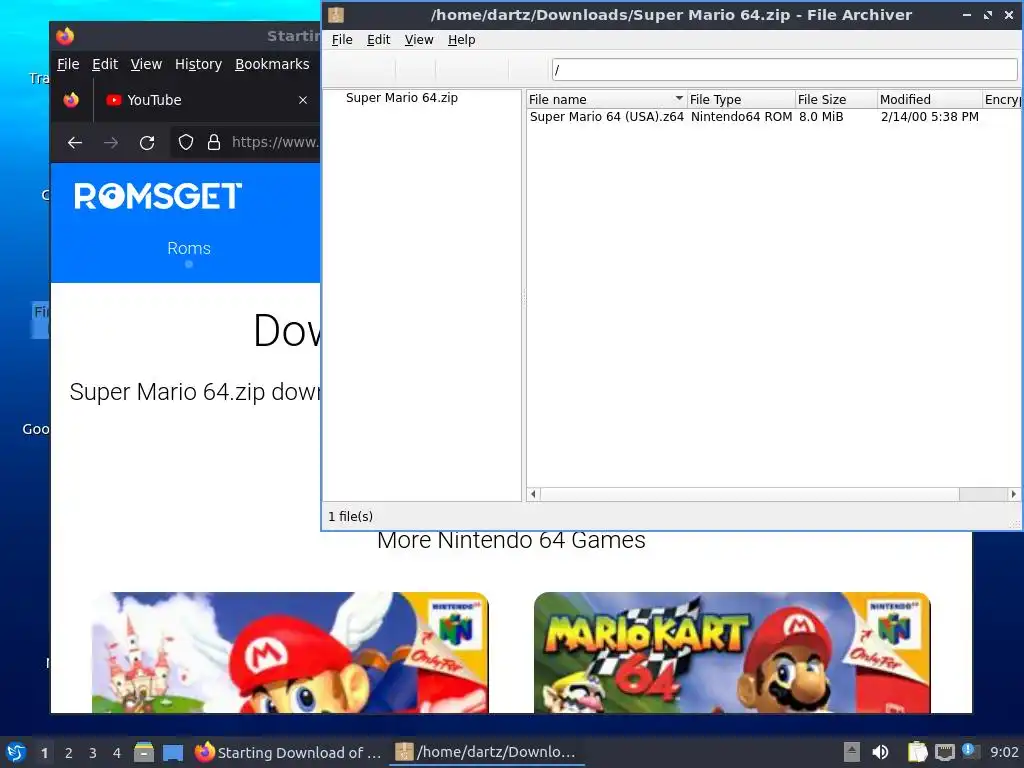The height and width of the screenshot is (768, 1024).
Task: Switch to workspace 2 in the taskbar
Action: tap(69, 753)
